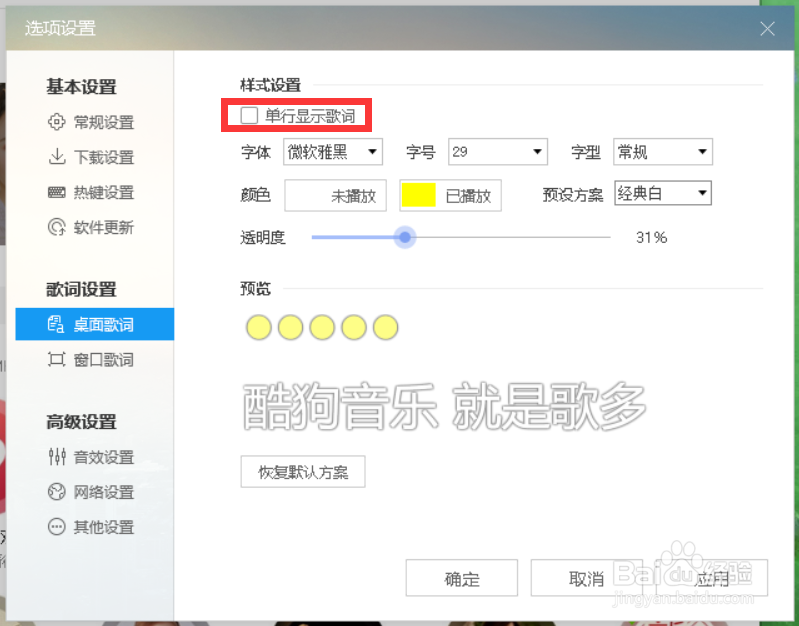799x626 pixels.
Task: Open the 字号 29 dropdown
Action: coord(498,151)
